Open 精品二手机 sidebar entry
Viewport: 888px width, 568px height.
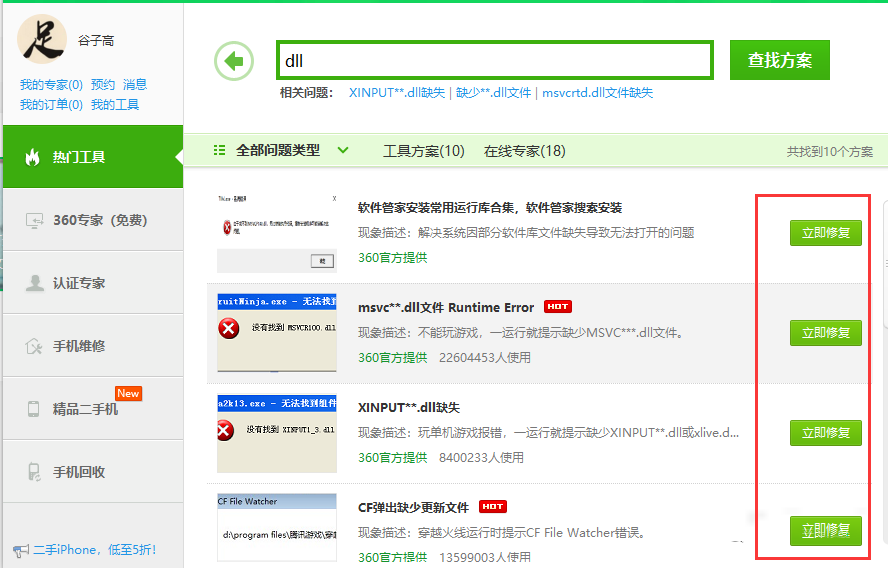click(x=93, y=408)
